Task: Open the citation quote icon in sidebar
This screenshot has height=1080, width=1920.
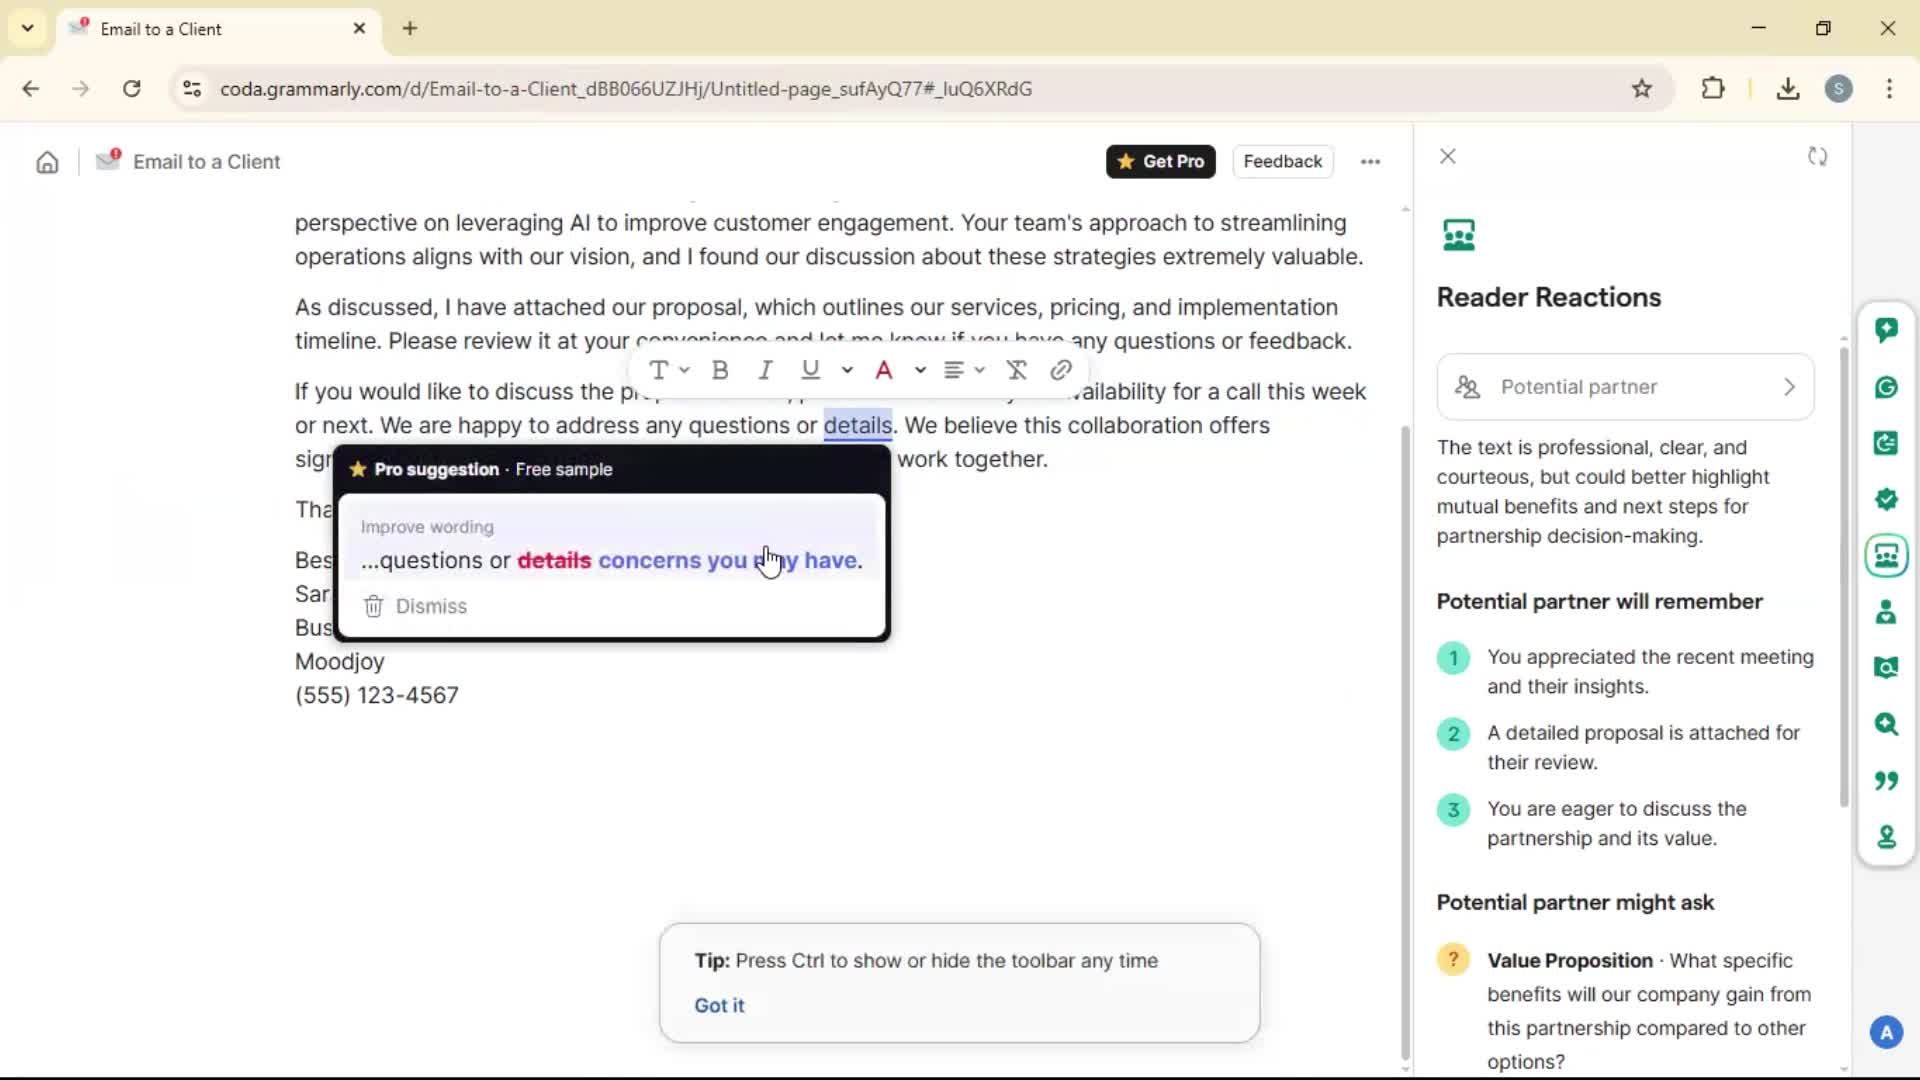Action: point(1886,780)
